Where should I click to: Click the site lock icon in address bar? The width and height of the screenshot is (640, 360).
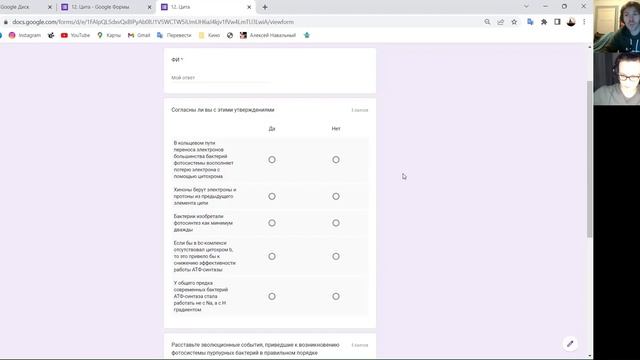[6, 22]
